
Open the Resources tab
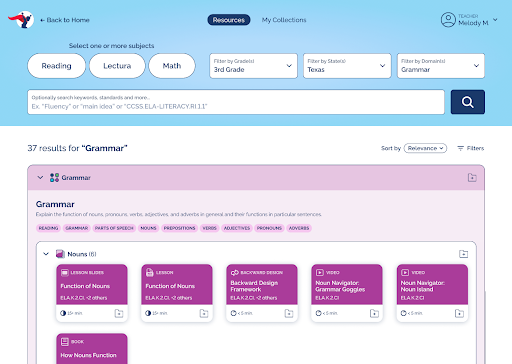229,20
